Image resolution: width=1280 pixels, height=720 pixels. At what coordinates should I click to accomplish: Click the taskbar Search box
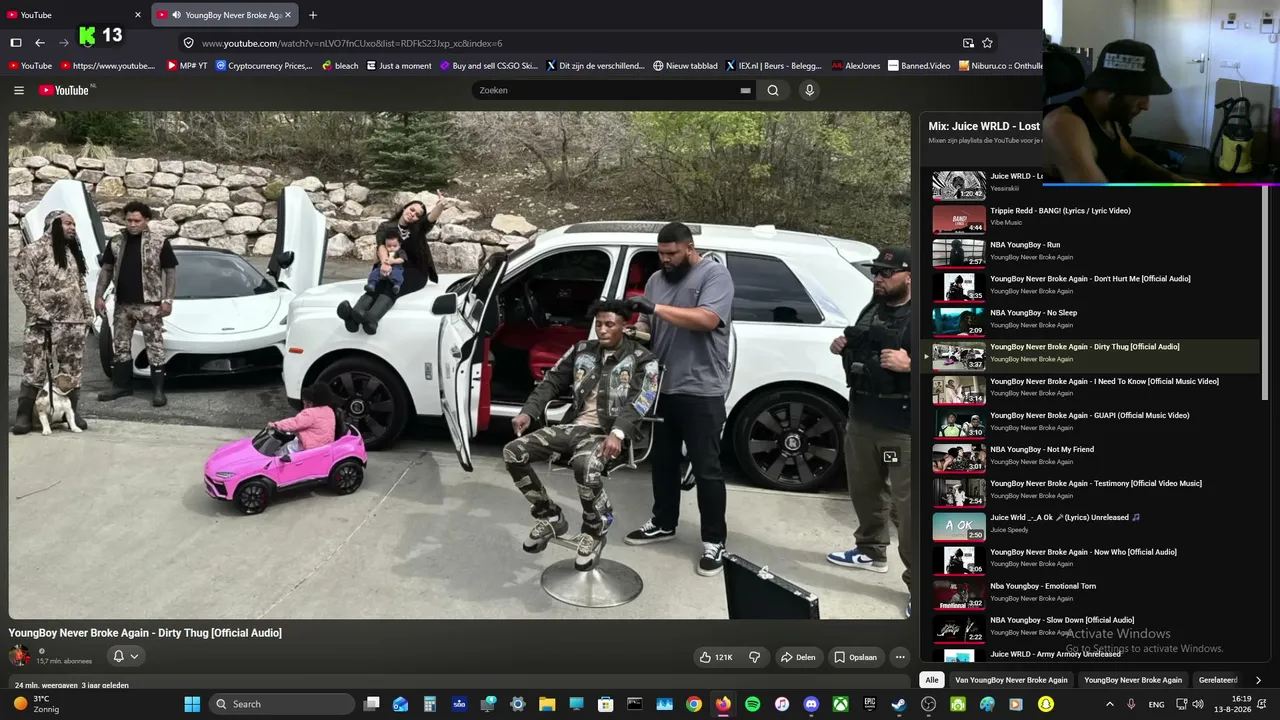click(283, 704)
